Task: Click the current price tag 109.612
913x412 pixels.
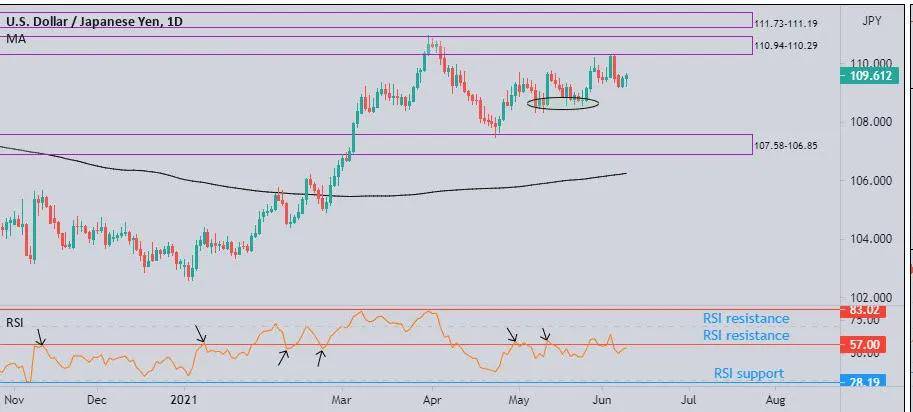Action: coord(867,76)
